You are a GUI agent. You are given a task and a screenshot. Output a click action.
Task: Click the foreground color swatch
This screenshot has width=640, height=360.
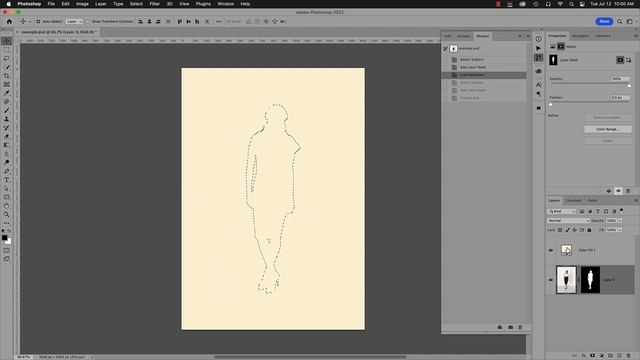pos(4,238)
